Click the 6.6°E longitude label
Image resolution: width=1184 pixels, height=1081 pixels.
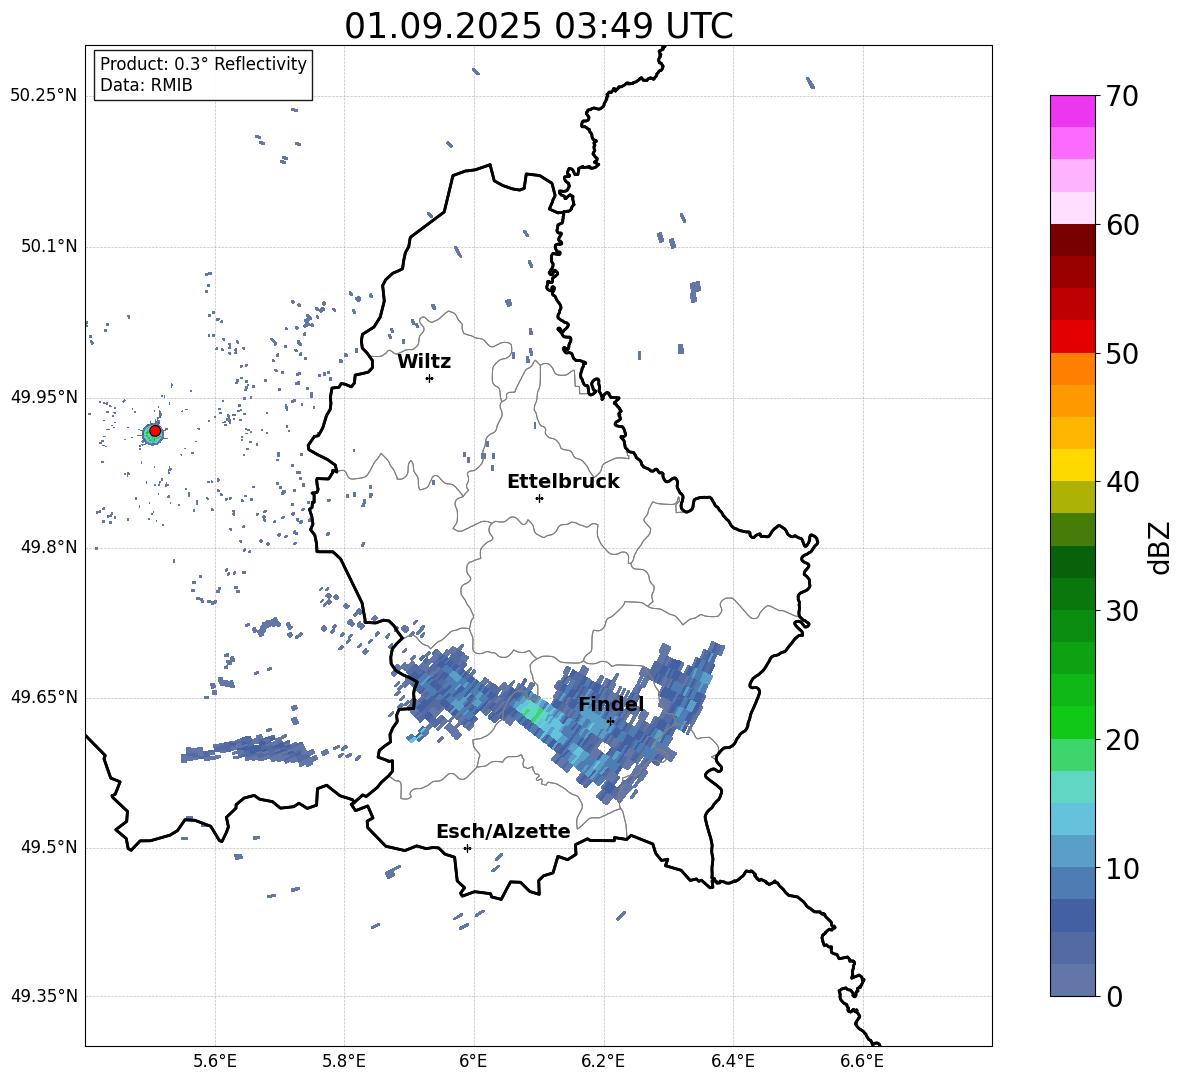[x=862, y=1061]
